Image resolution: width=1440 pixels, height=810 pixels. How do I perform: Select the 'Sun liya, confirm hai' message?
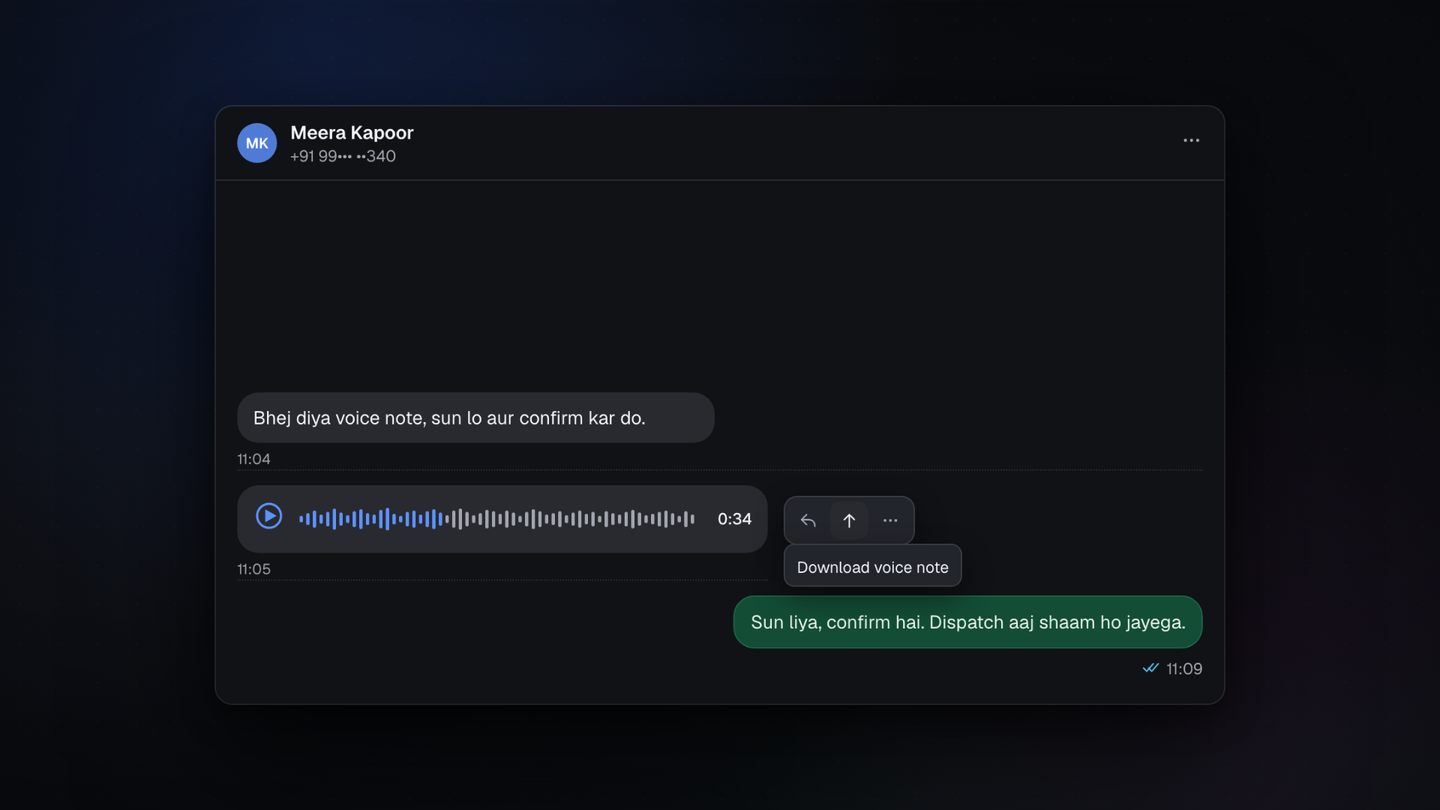click(x=968, y=622)
